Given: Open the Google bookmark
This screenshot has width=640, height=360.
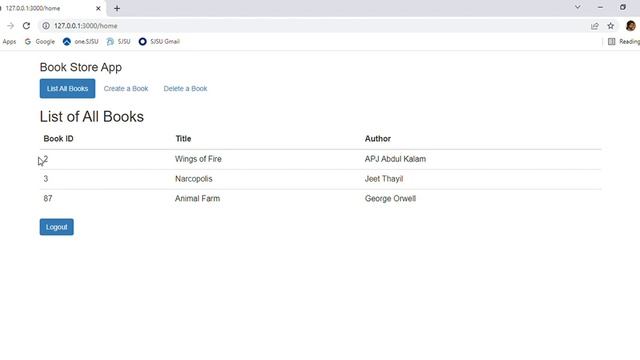Looking at the screenshot, I should 40,42.
